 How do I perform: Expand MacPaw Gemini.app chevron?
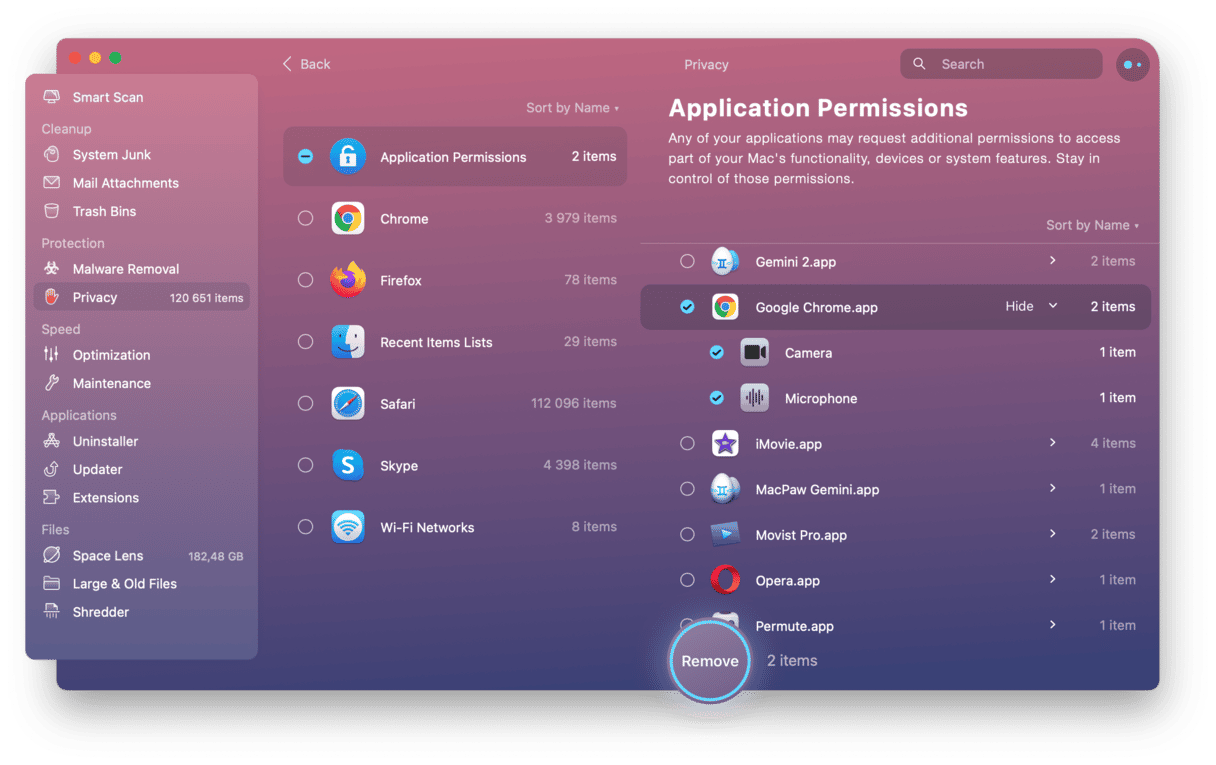click(x=1053, y=488)
